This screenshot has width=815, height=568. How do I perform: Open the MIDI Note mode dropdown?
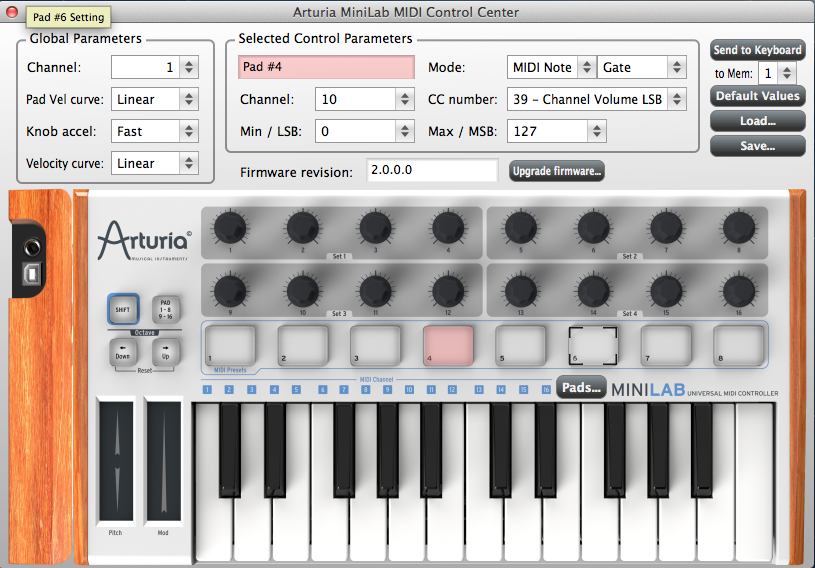click(x=551, y=67)
